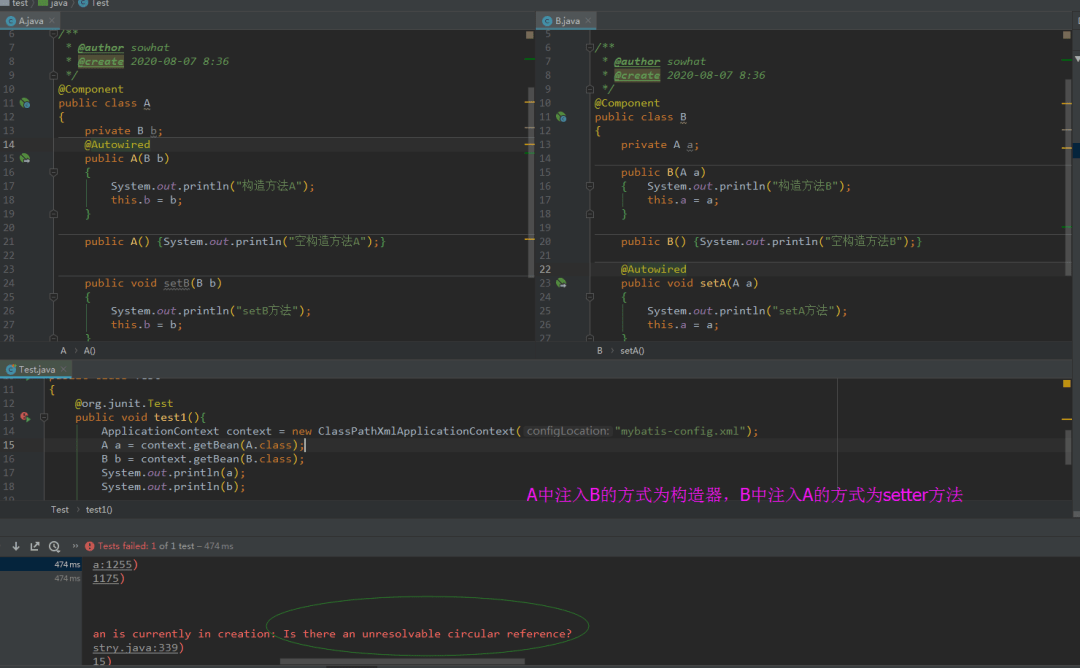Click 'setA()' in the B.java breadcrumb bar
1080x668 pixels.
click(632, 351)
